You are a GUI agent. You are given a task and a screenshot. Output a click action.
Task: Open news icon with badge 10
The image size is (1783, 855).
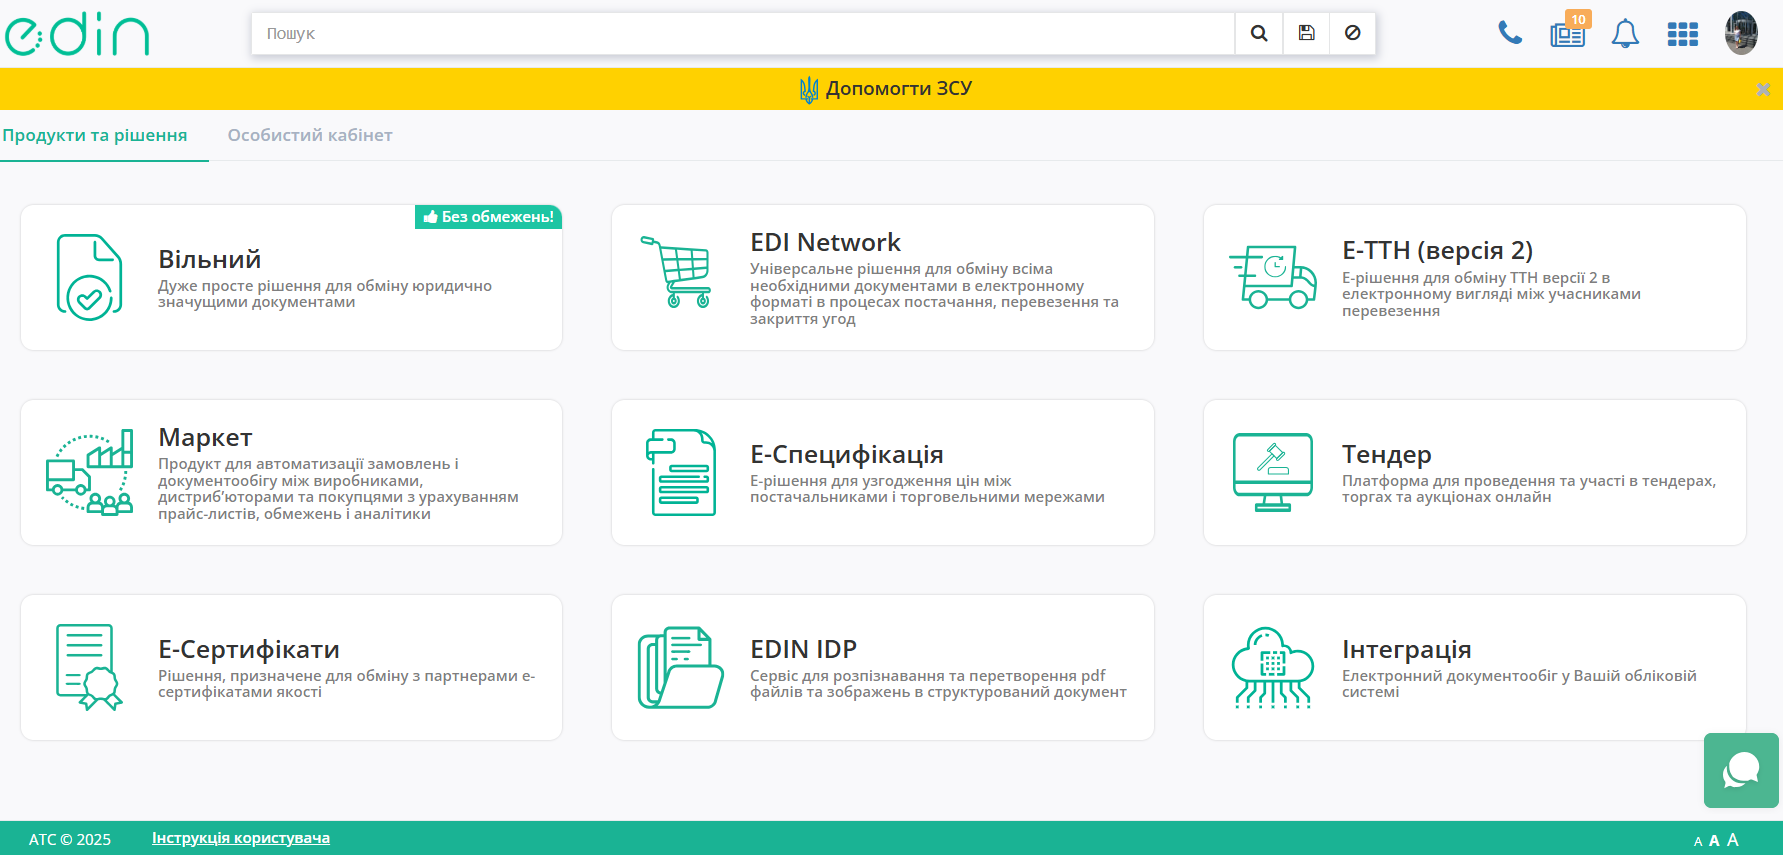(1567, 34)
